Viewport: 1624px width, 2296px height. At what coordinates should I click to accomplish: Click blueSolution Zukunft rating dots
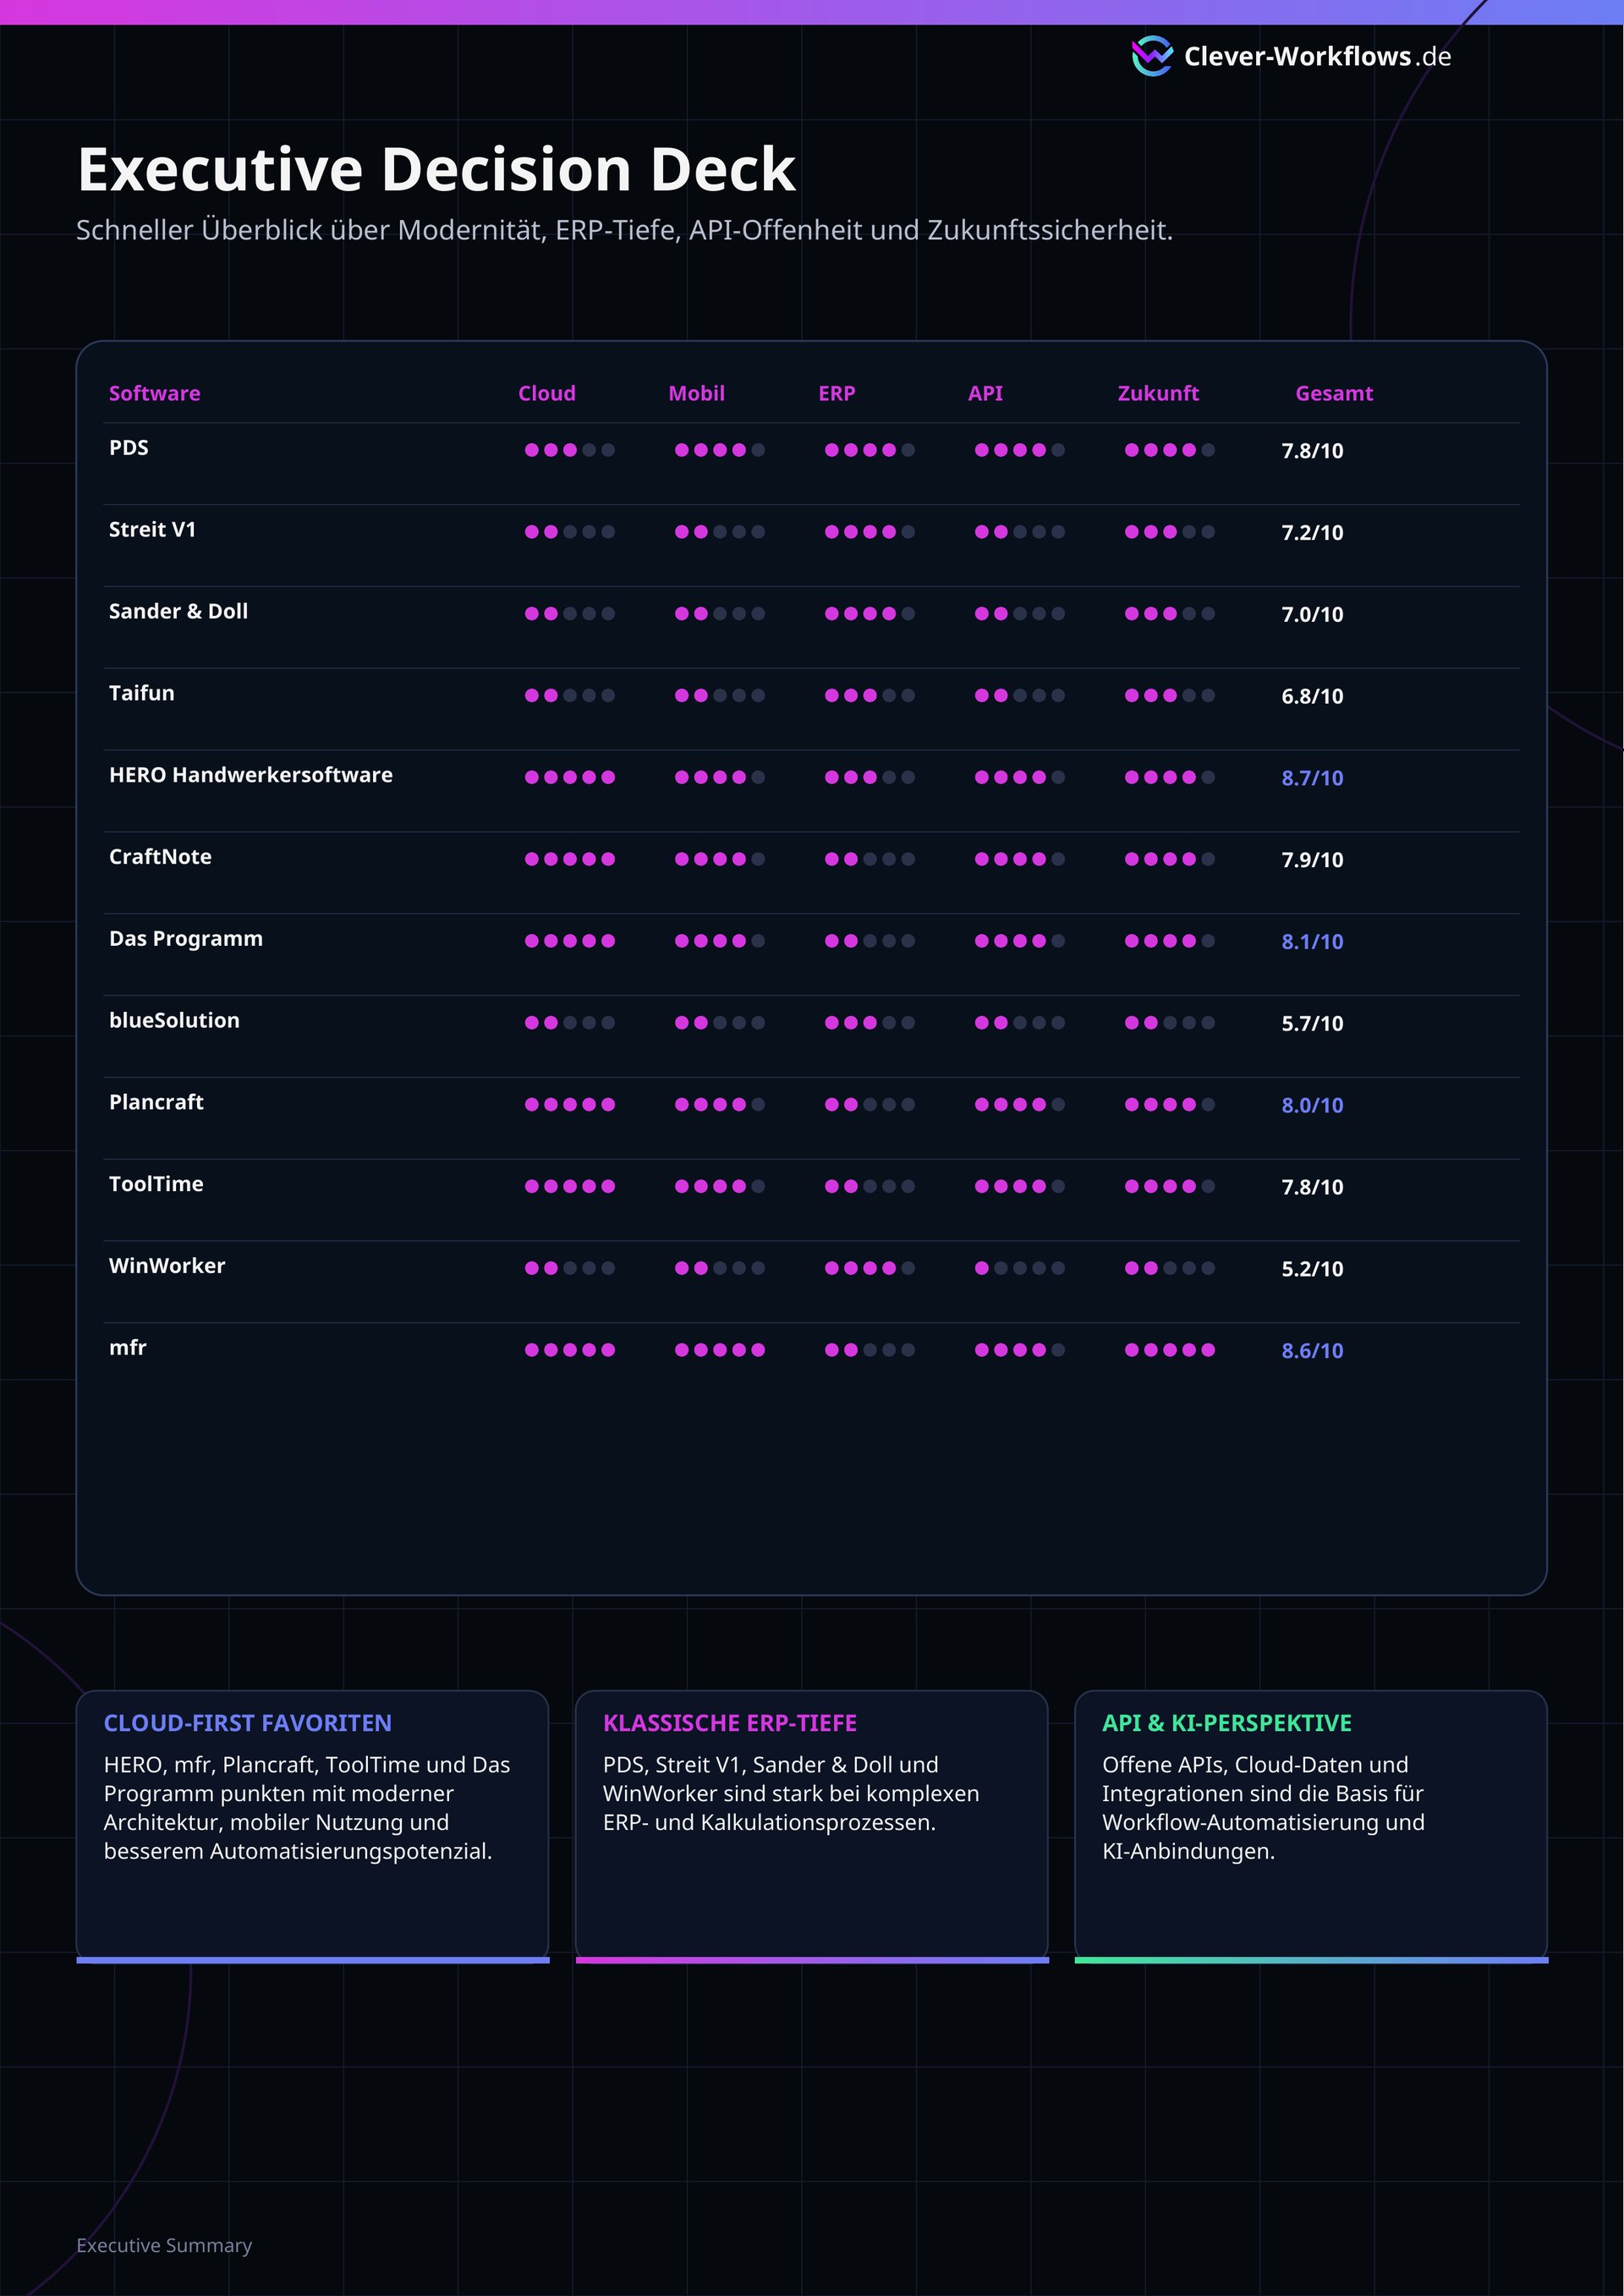(1170, 1023)
